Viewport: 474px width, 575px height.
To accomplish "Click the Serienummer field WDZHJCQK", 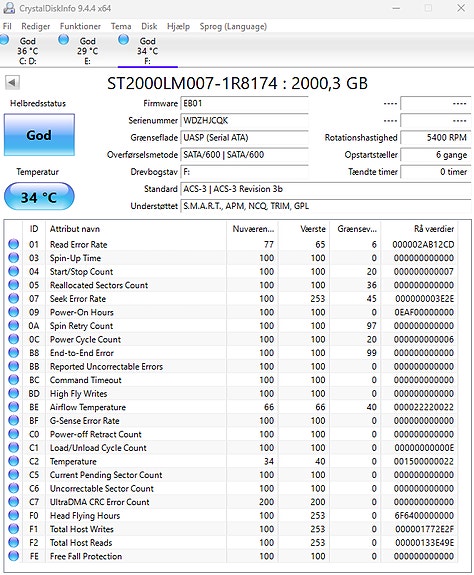I will pyautogui.click(x=245, y=120).
